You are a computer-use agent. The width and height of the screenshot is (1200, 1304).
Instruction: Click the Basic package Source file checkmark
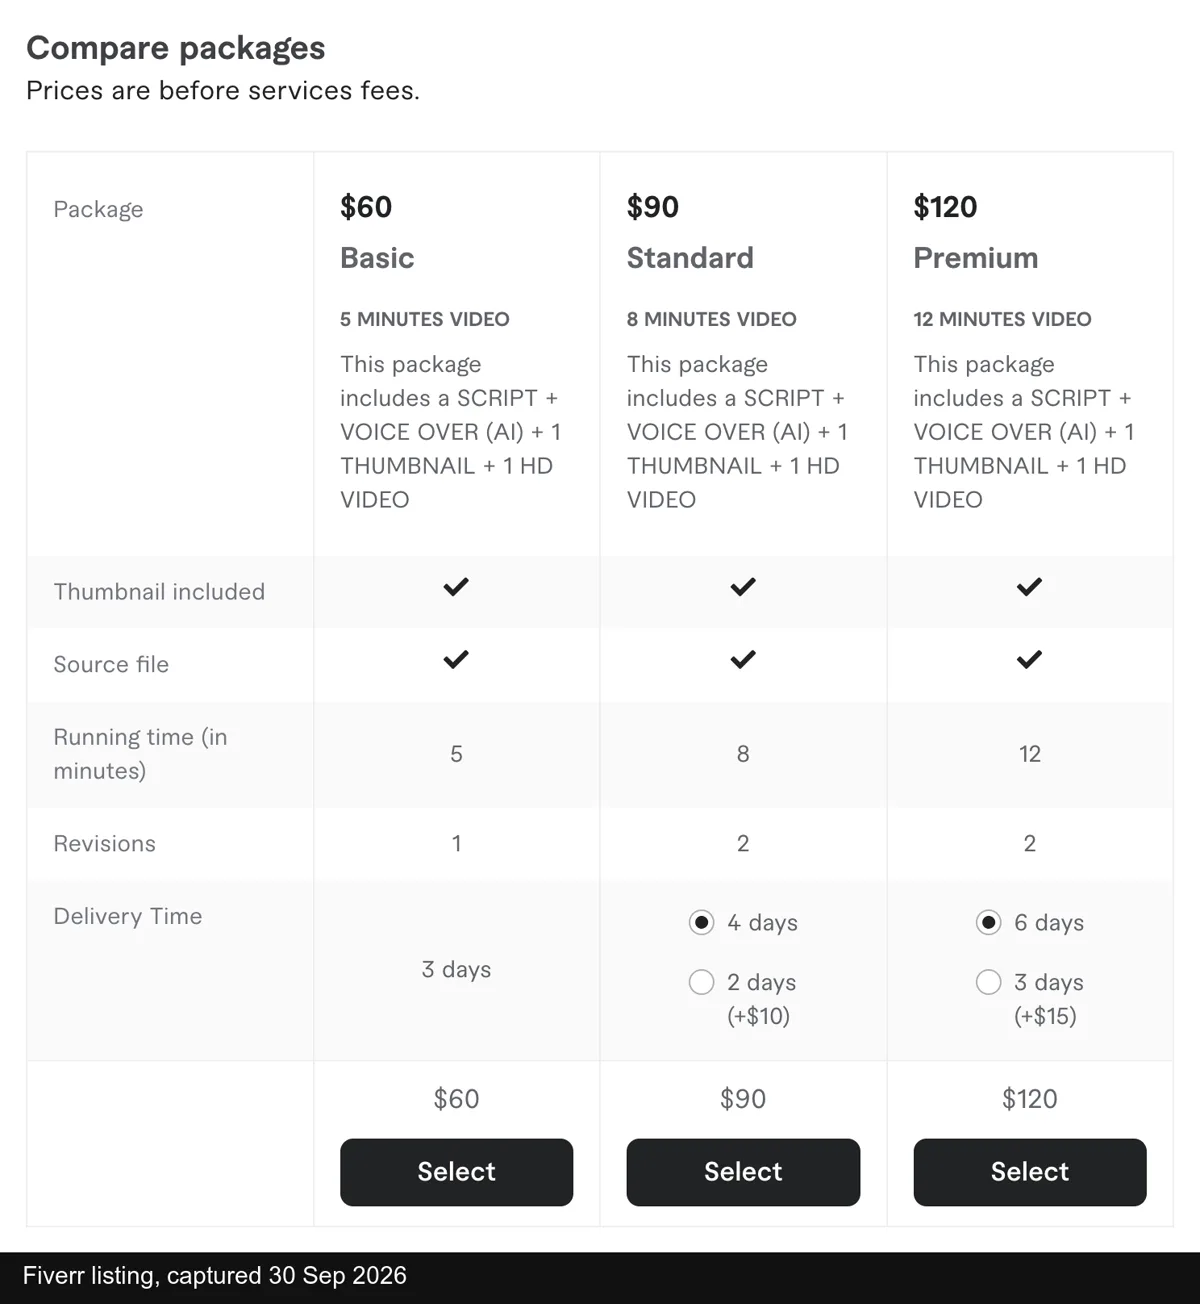click(456, 660)
